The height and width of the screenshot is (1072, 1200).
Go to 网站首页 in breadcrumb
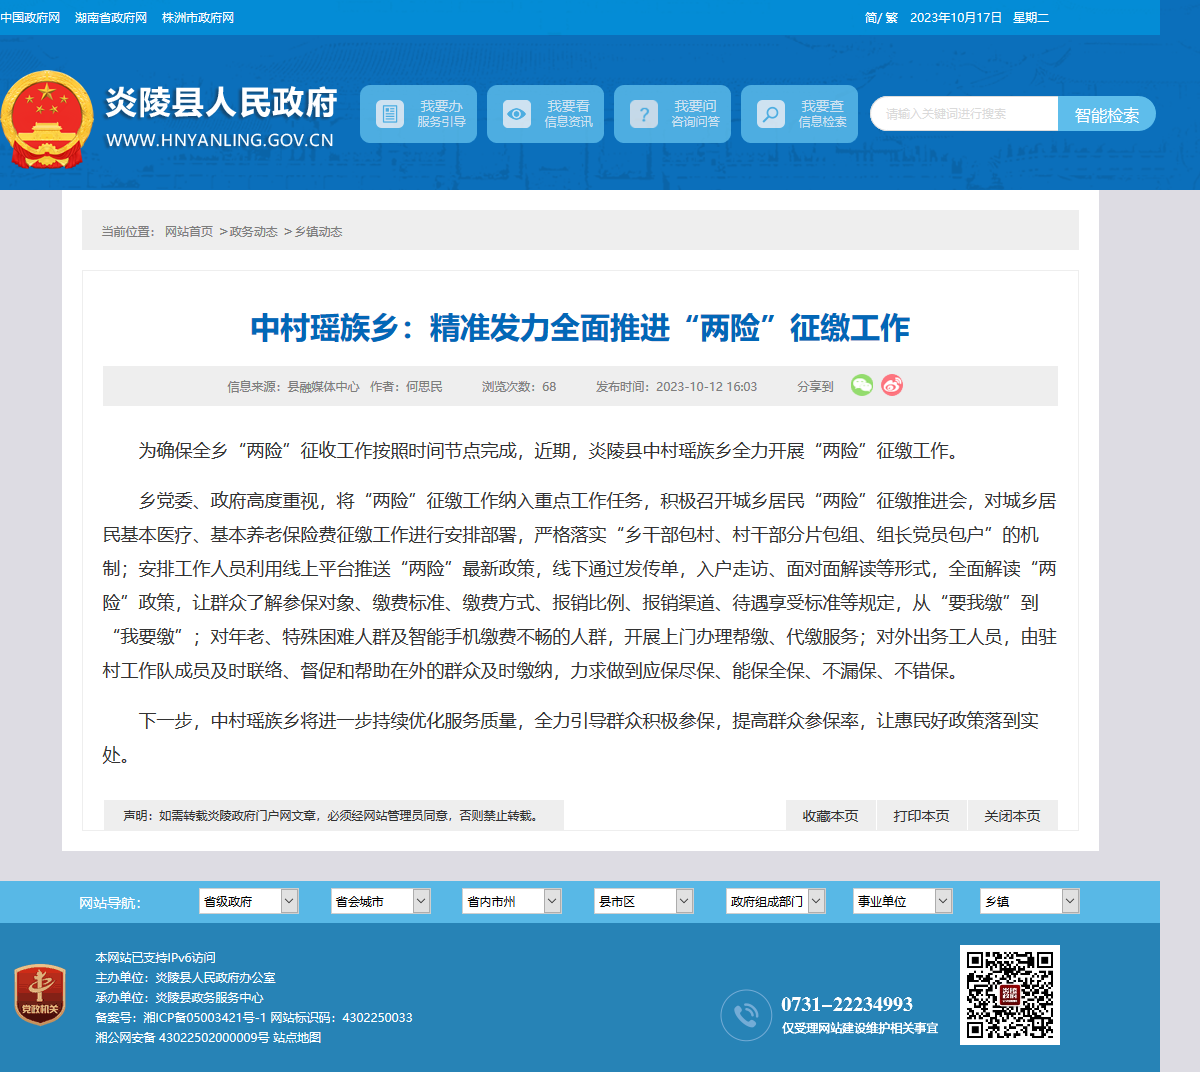pyautogui.click(x=189, y=231)
